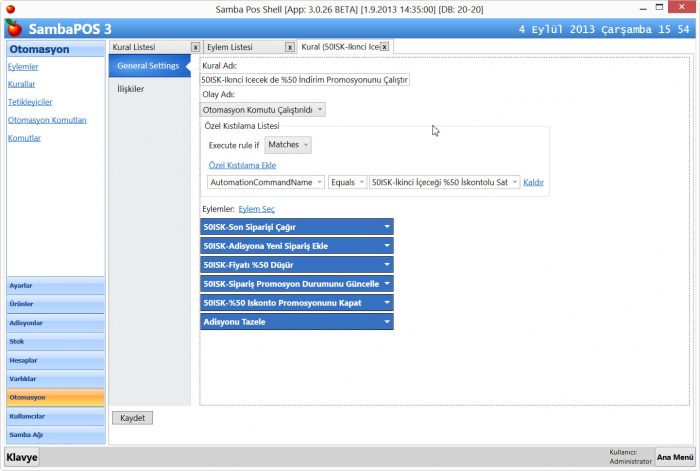
Task: Open the Olay Adı dropdown
Action: pyautogui.click(x=263, y=110)
